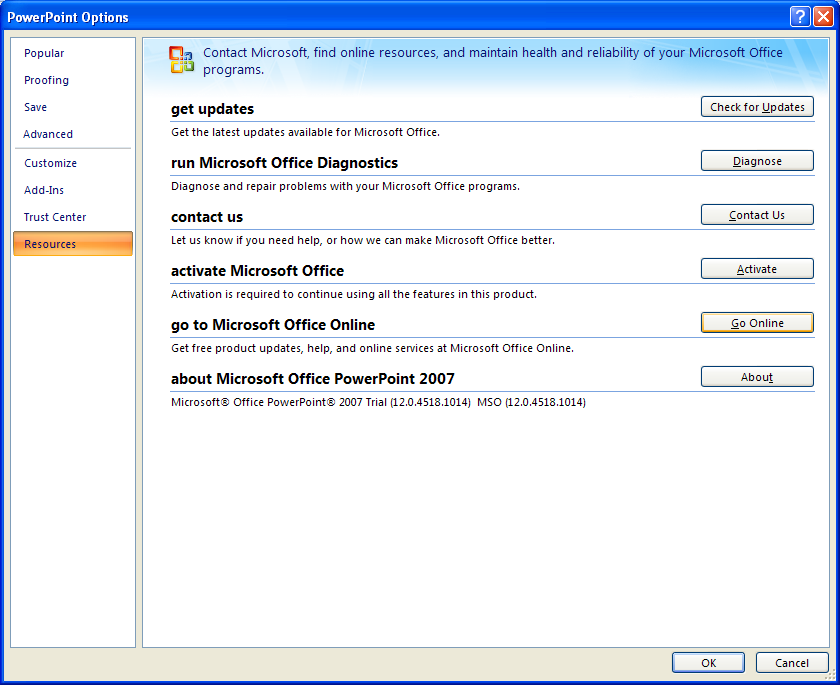
Task: Activate Microsoft Office with Activate button
Action: (757, 269)
